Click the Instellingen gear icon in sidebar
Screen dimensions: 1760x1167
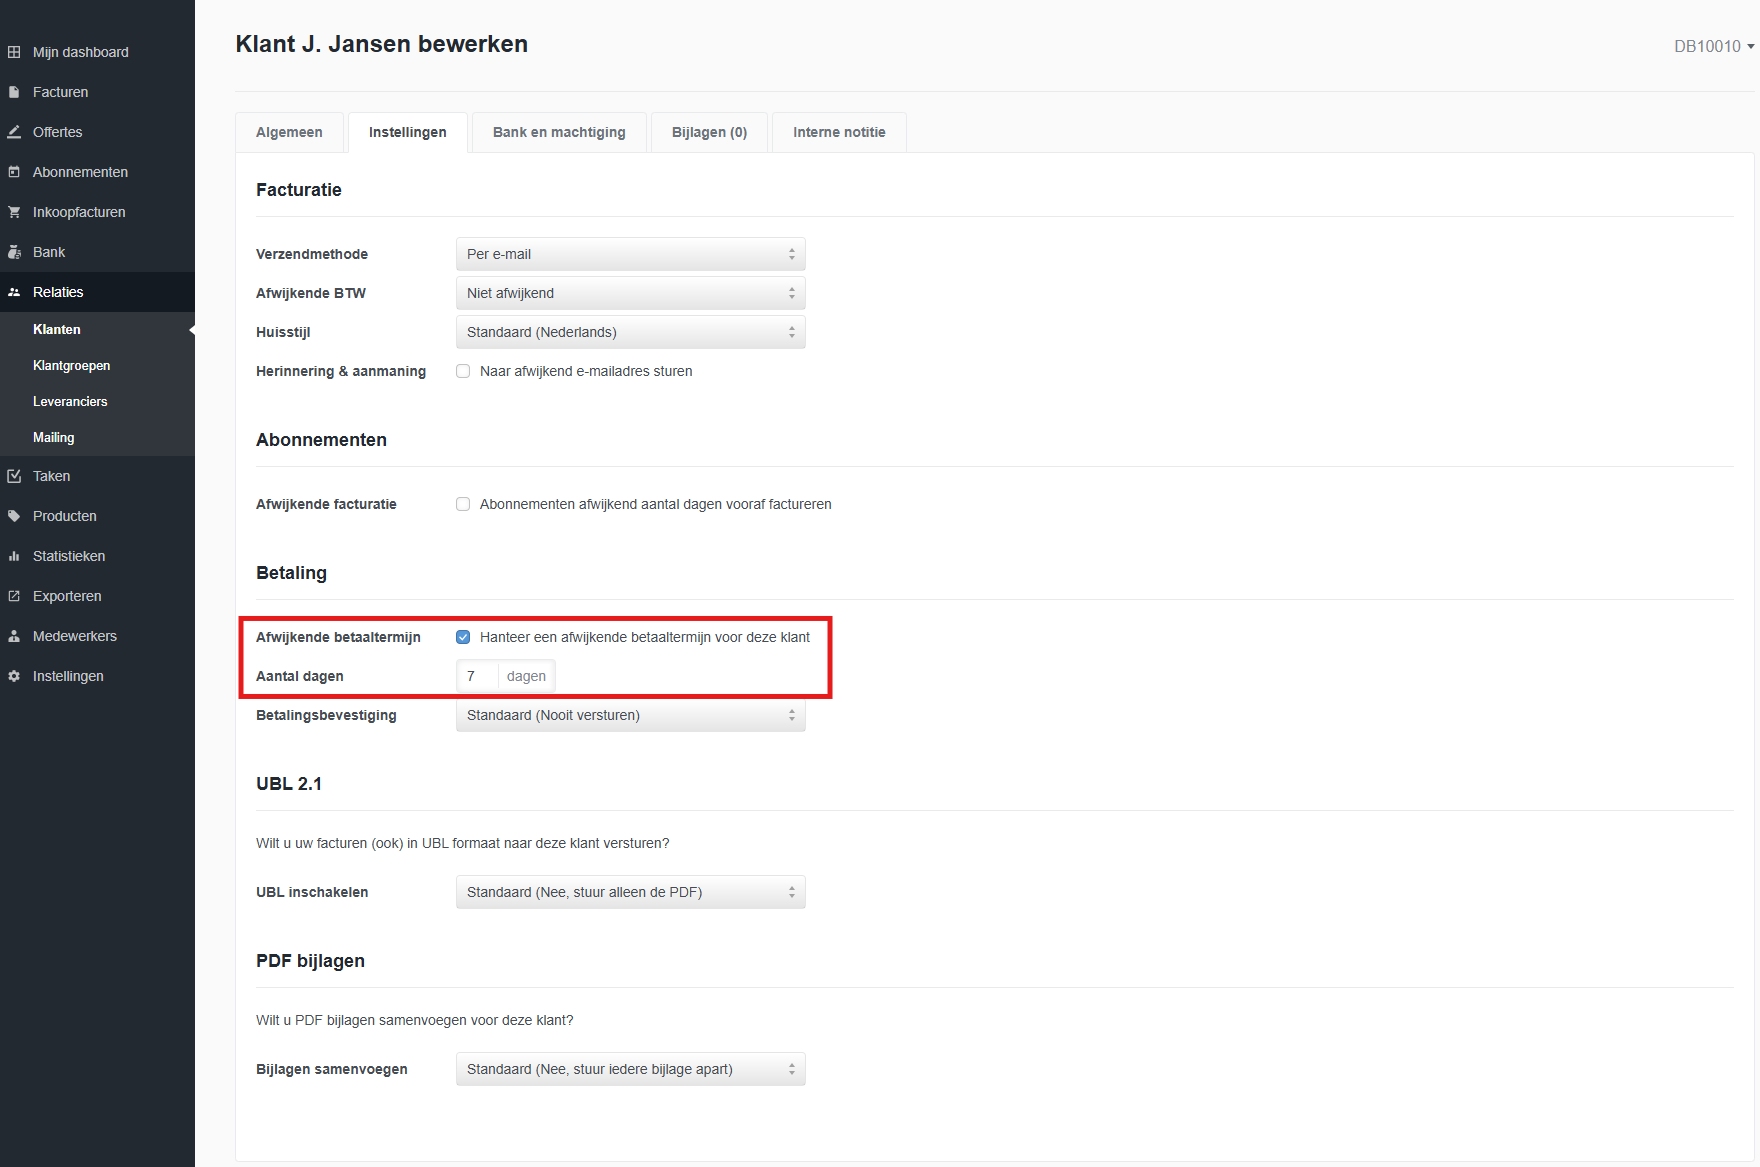14,676
